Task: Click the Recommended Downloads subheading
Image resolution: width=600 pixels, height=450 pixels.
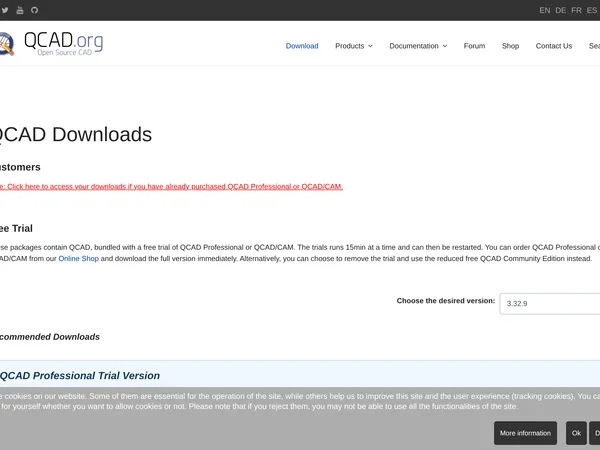Action: click(x=50, y=337)
